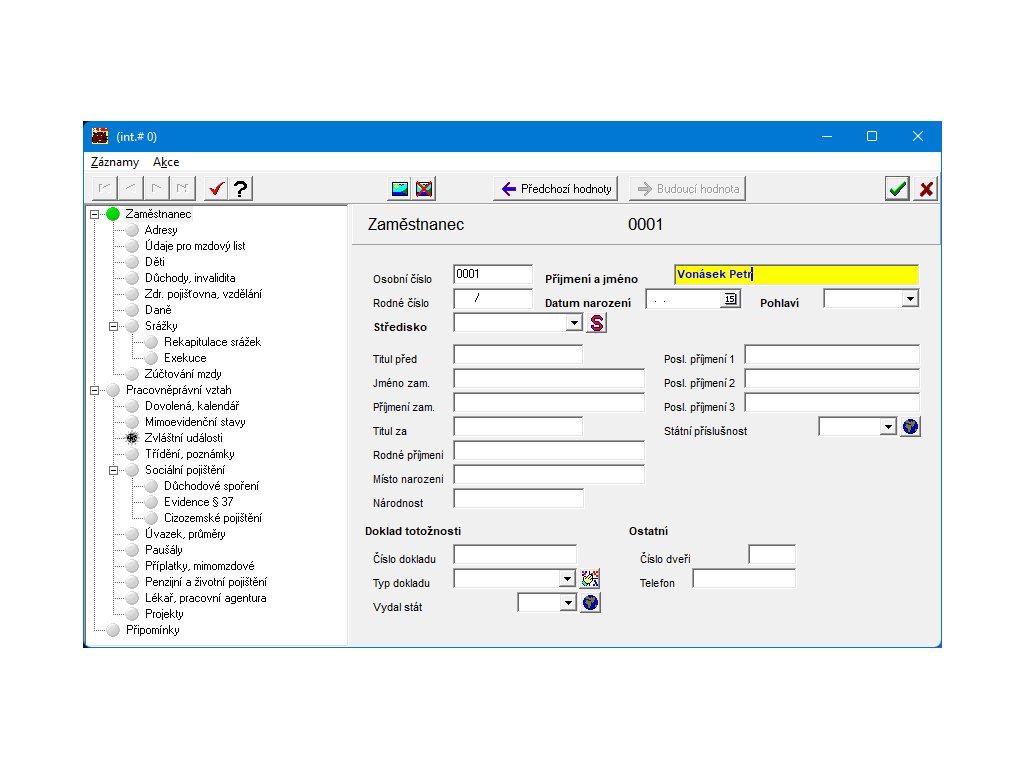Open the Záznamy menu
Image resolution: width=1024 pixels, height=768 pixels.
[x=114, y=162]
